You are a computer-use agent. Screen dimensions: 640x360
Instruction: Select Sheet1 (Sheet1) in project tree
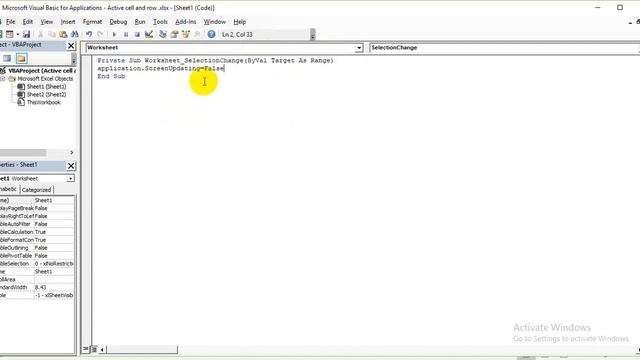click(x=46, y=87)
